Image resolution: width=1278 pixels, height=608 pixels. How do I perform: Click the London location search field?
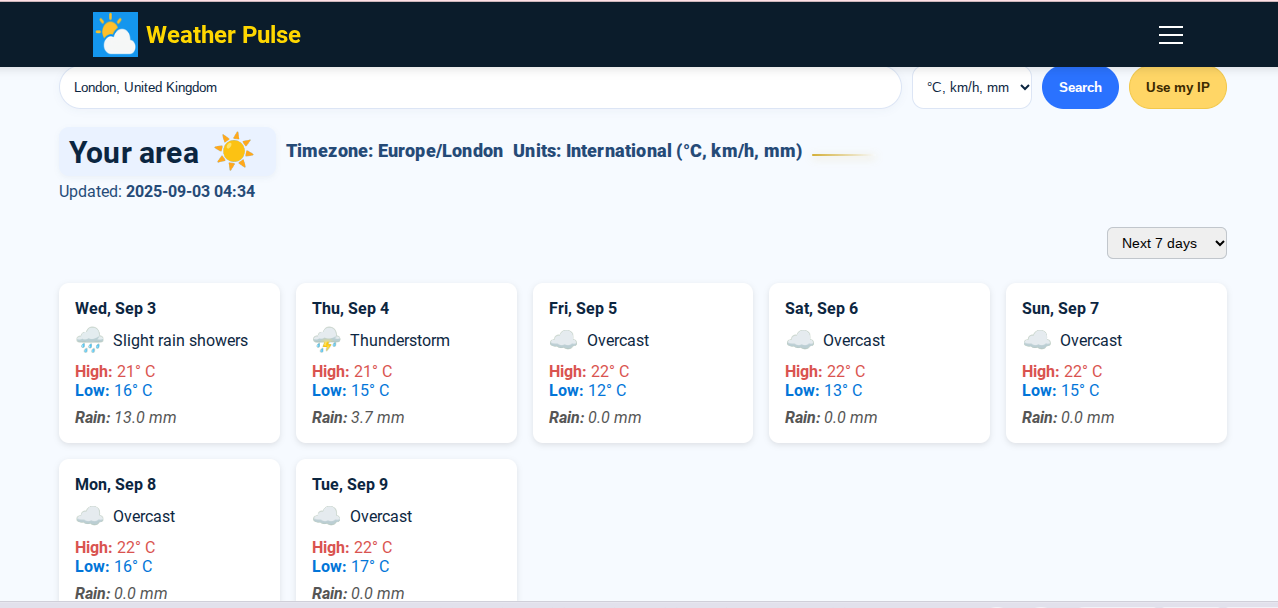(x=480, y=87)
